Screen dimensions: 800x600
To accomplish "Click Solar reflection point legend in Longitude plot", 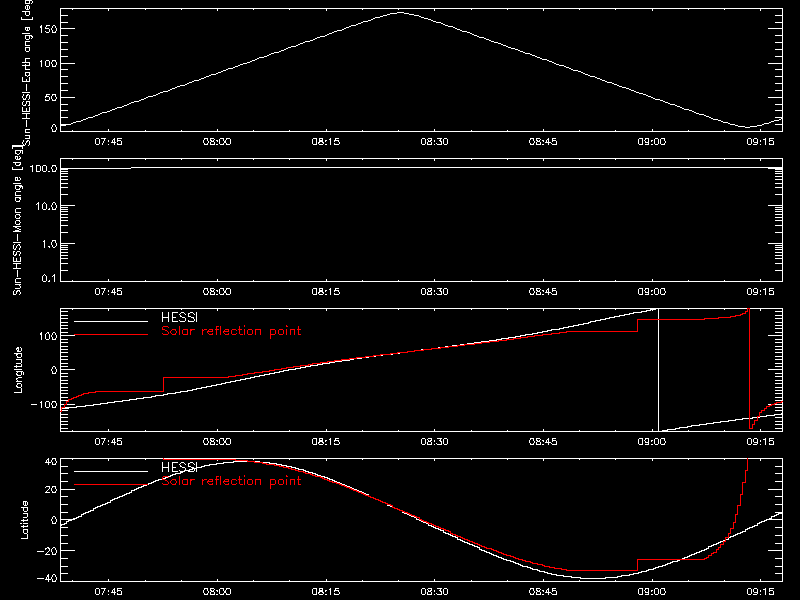I will pyautogui.click(x=231, y=331).
